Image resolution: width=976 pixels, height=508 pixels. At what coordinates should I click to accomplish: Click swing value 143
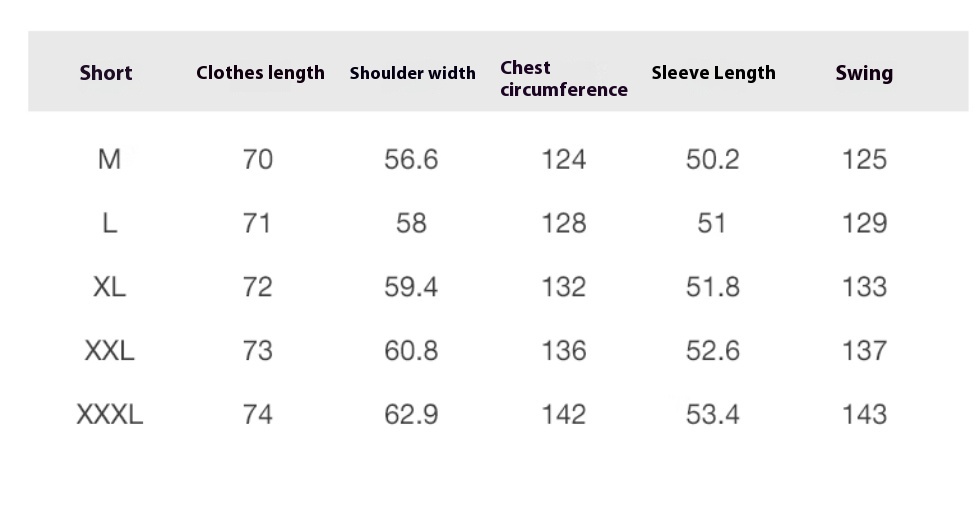click(864, 415)
